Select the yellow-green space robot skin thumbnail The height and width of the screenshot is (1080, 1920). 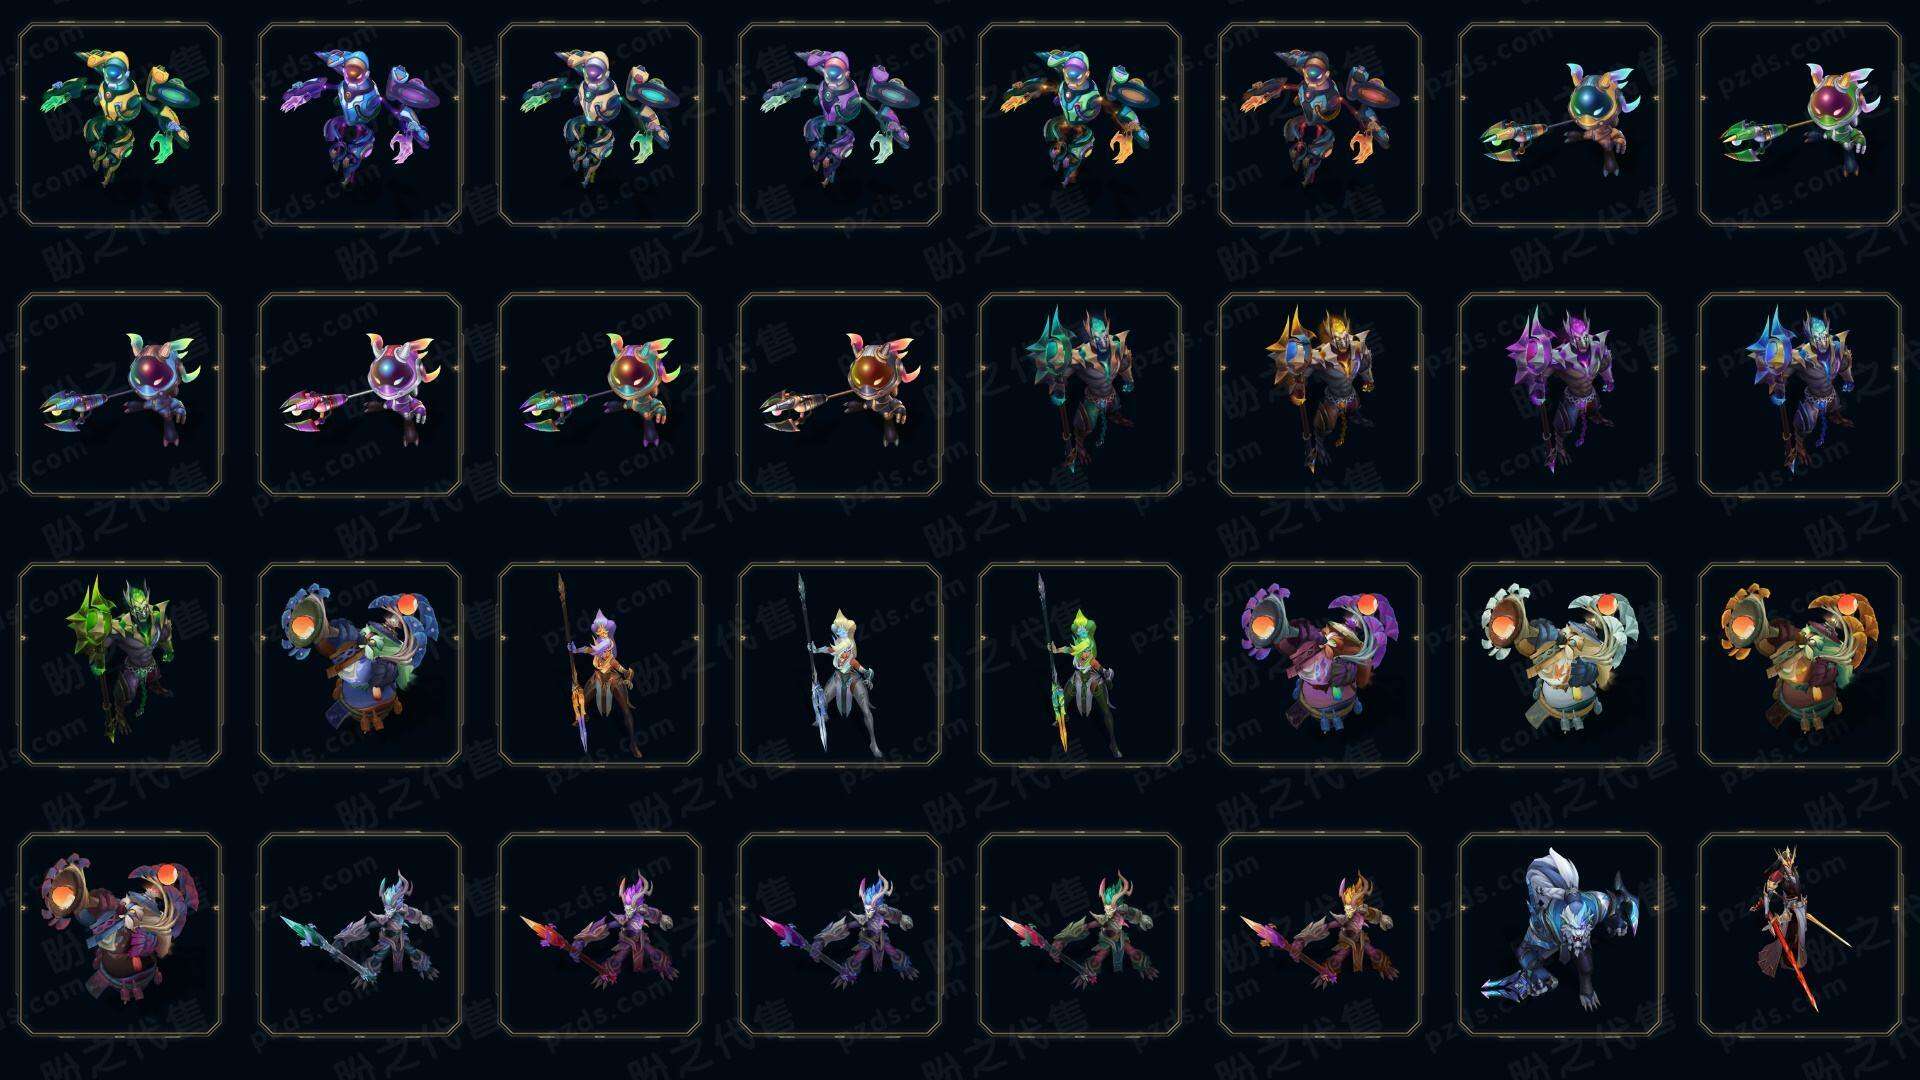(120, 125)
